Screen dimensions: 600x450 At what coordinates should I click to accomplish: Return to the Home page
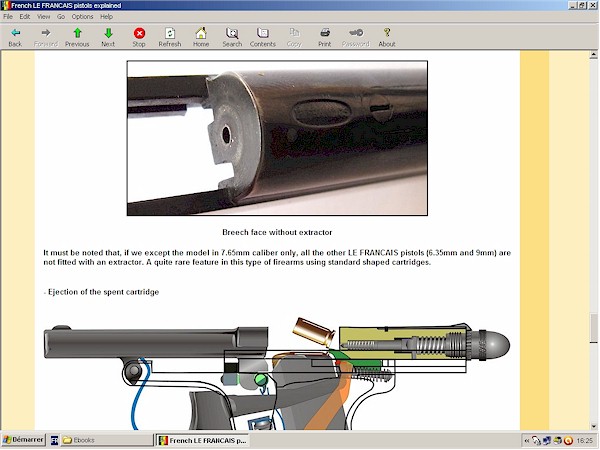pos(201,38)
